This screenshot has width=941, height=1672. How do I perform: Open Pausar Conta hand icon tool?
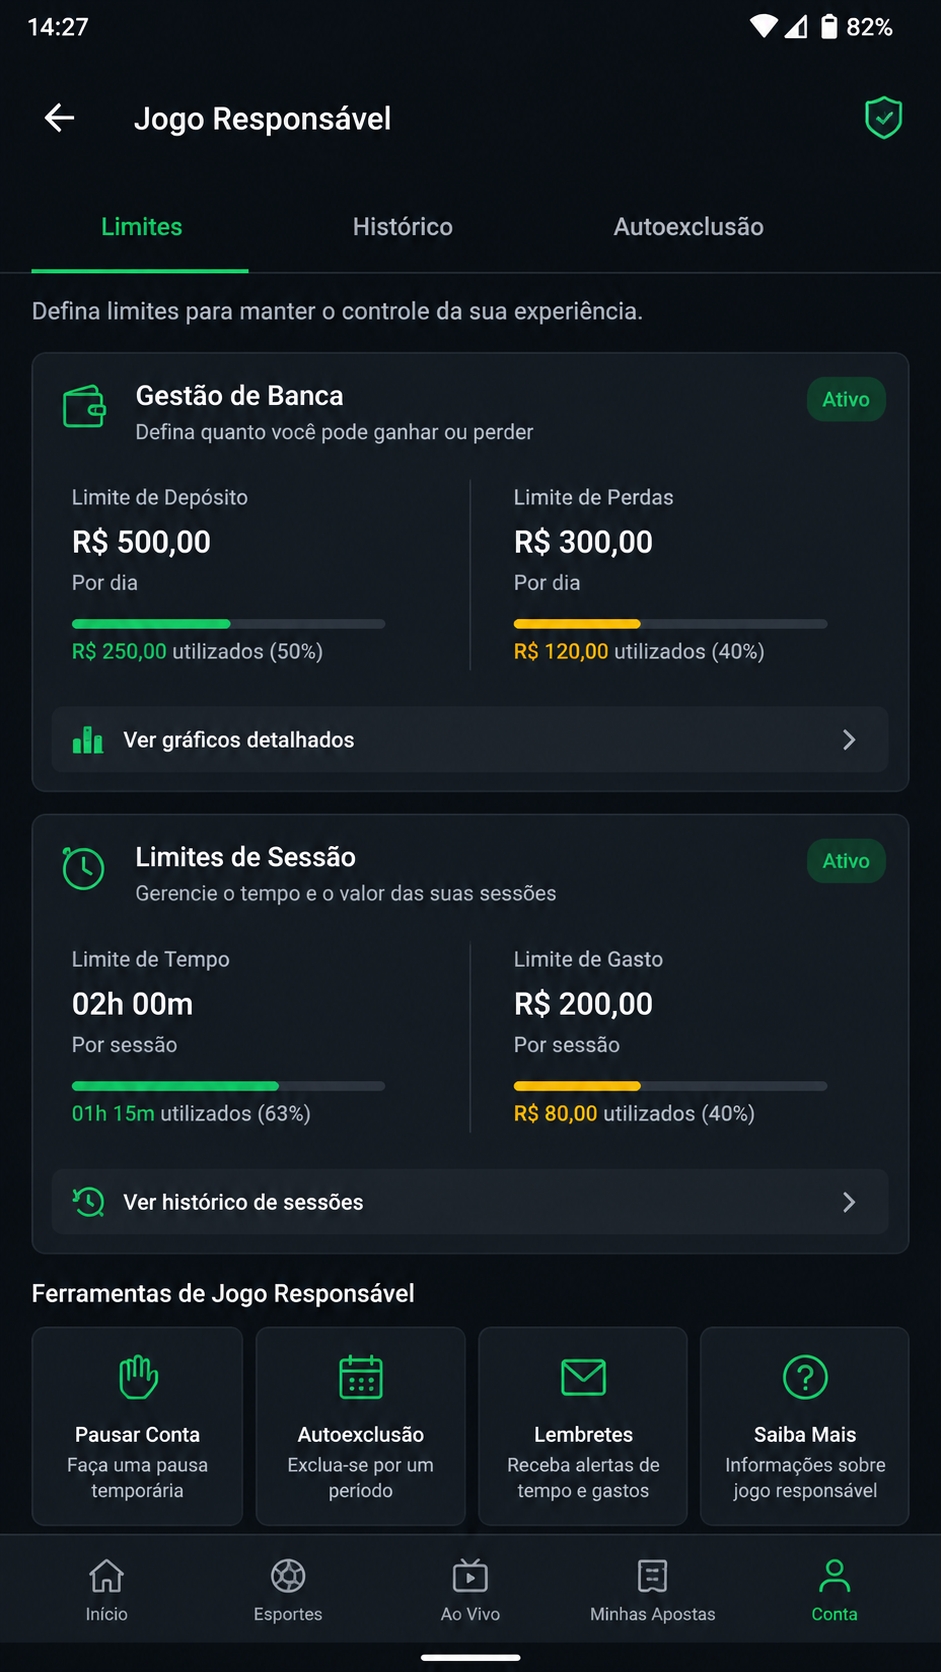[x=138, y=1425]
